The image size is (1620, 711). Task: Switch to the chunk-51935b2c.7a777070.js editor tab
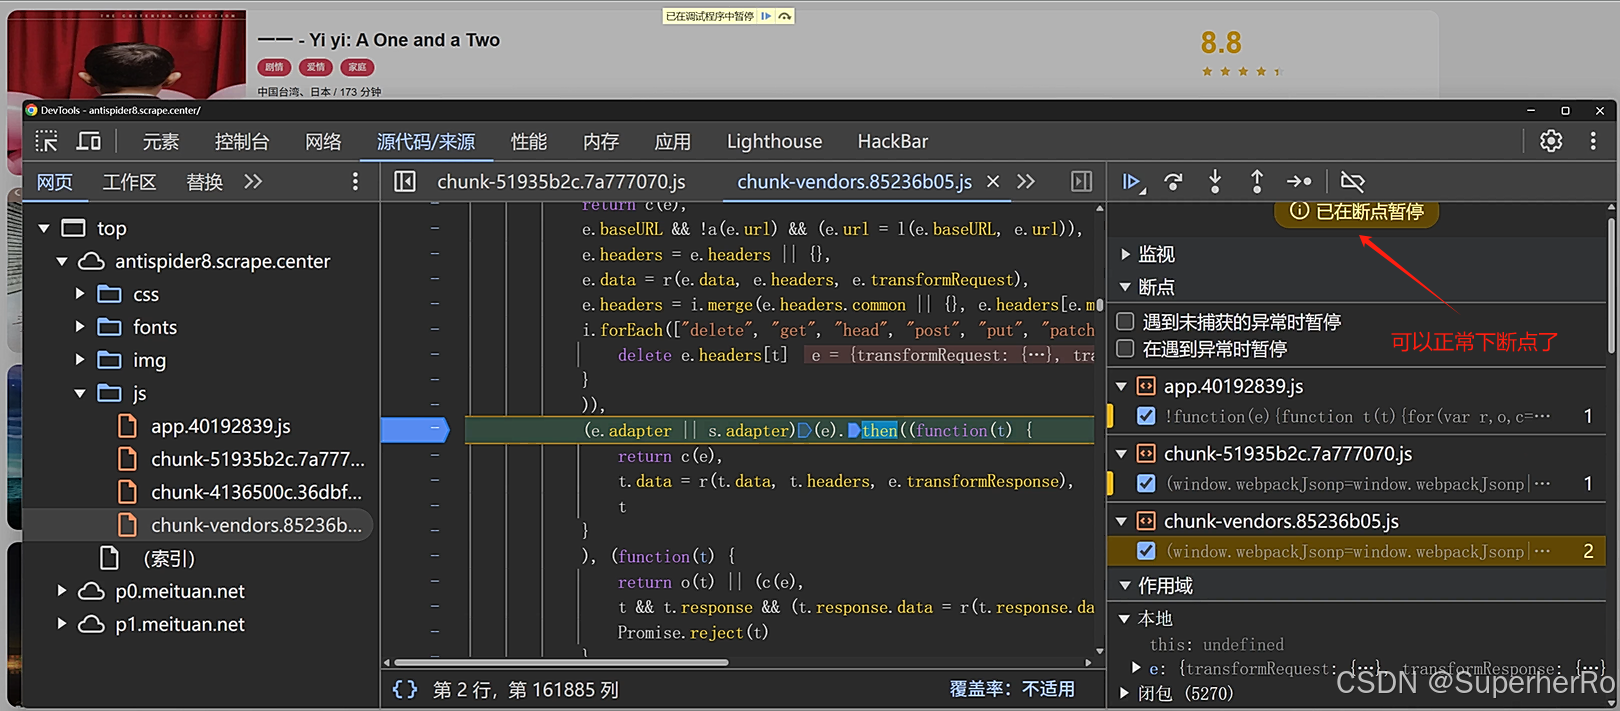coord(561,181)
